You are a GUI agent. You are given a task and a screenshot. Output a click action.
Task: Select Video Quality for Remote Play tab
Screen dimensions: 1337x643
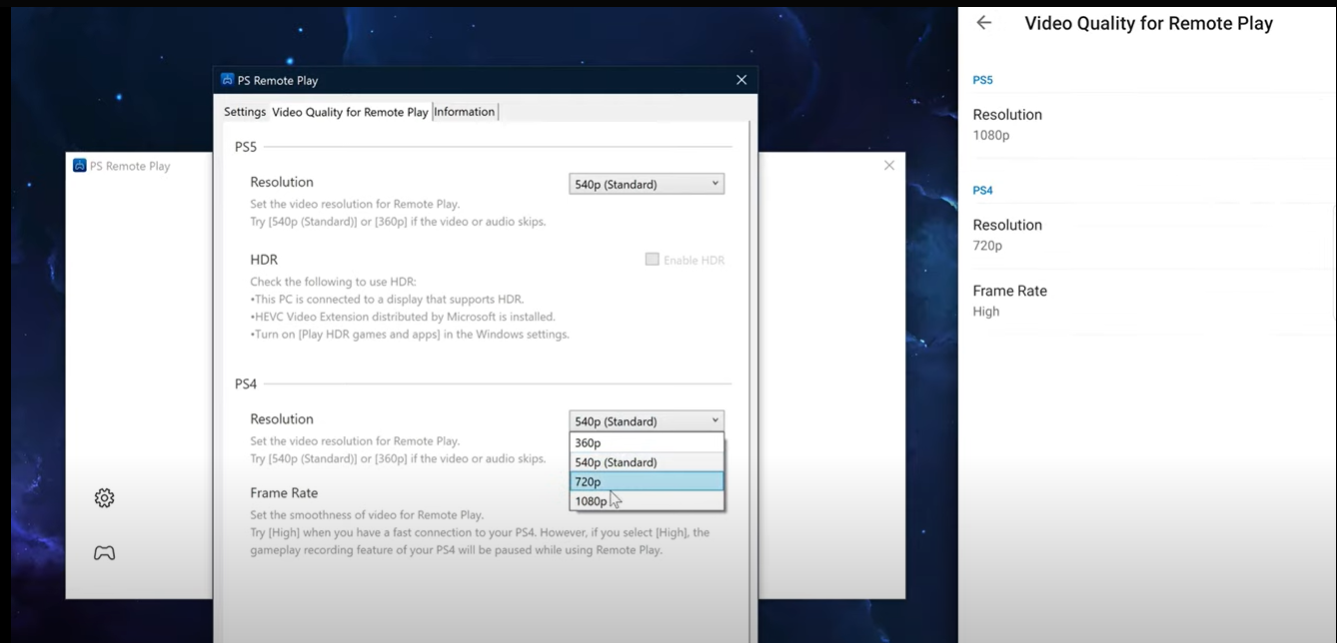click(x=350, y=112)
